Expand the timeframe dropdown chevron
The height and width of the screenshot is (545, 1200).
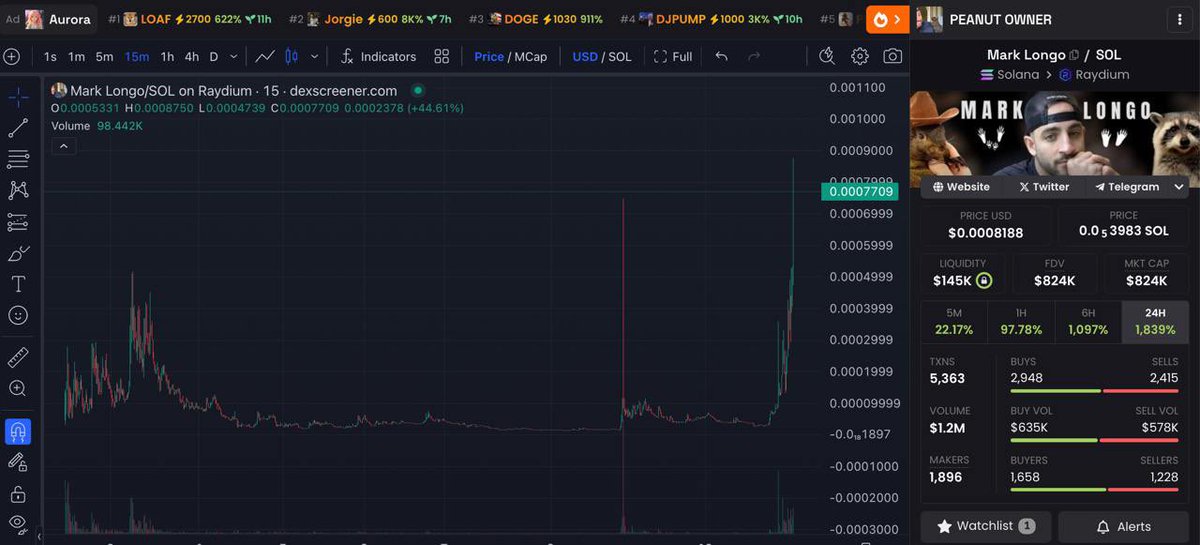pyautogui.click(x=234, y=57)
